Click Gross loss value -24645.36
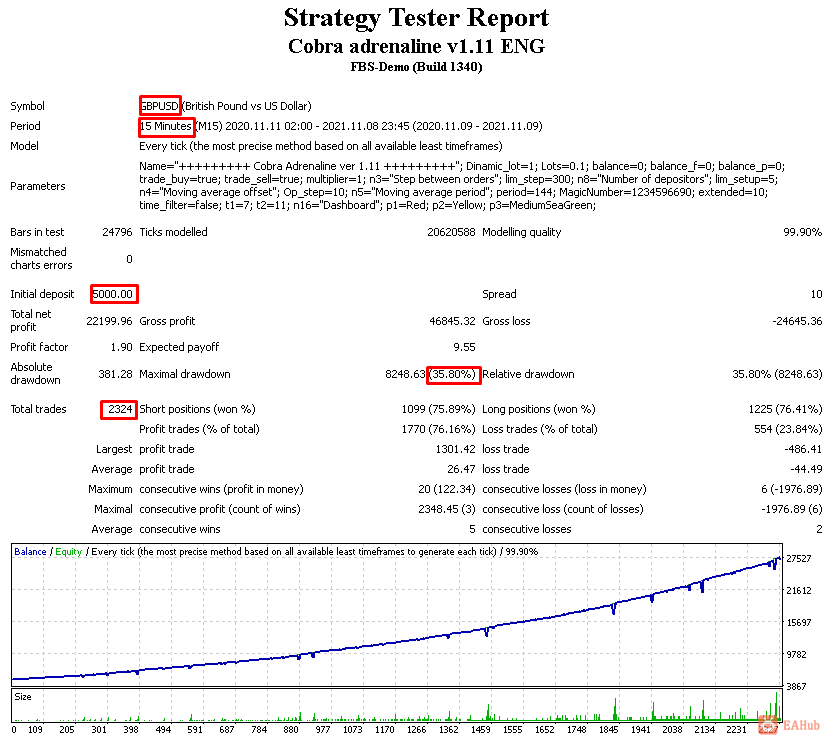This screenshot has height=740, width=829. [x=797, y=321]
